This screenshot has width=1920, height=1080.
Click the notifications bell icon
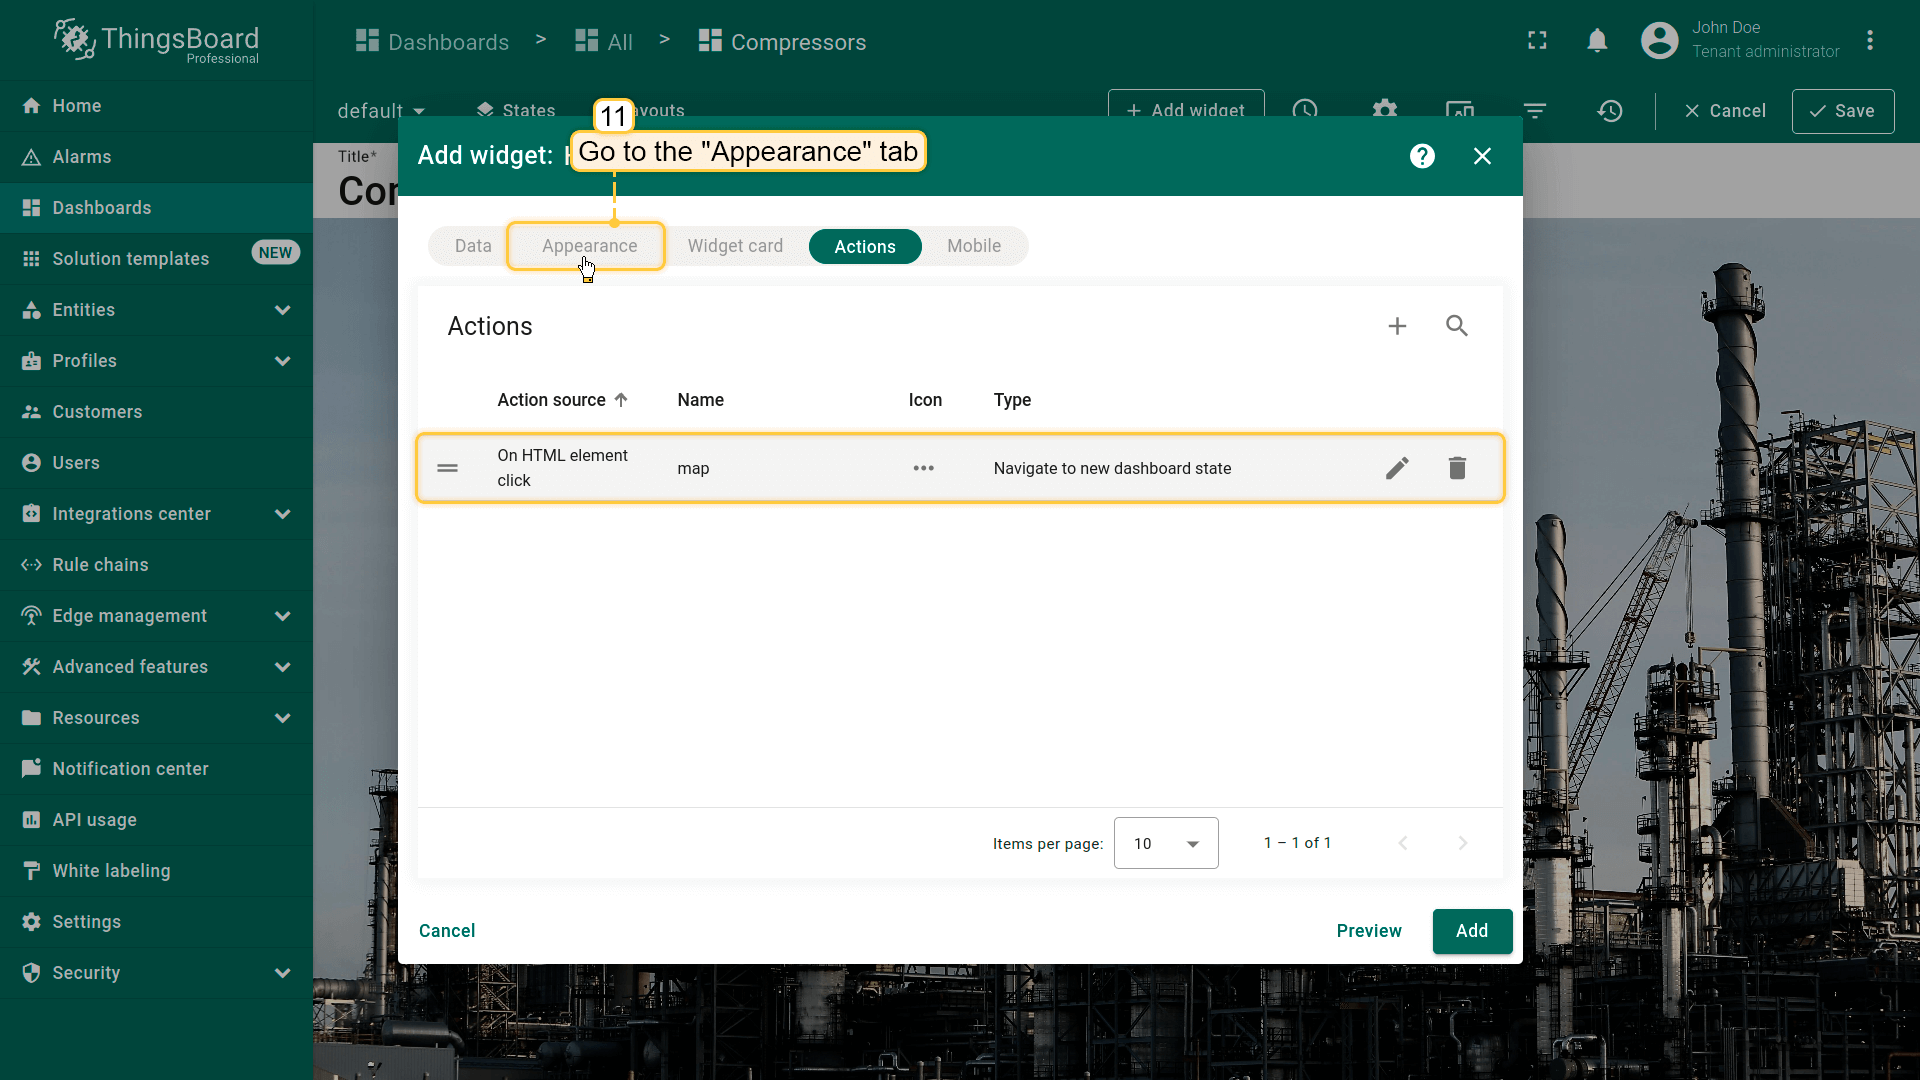tap(1597, 41)
